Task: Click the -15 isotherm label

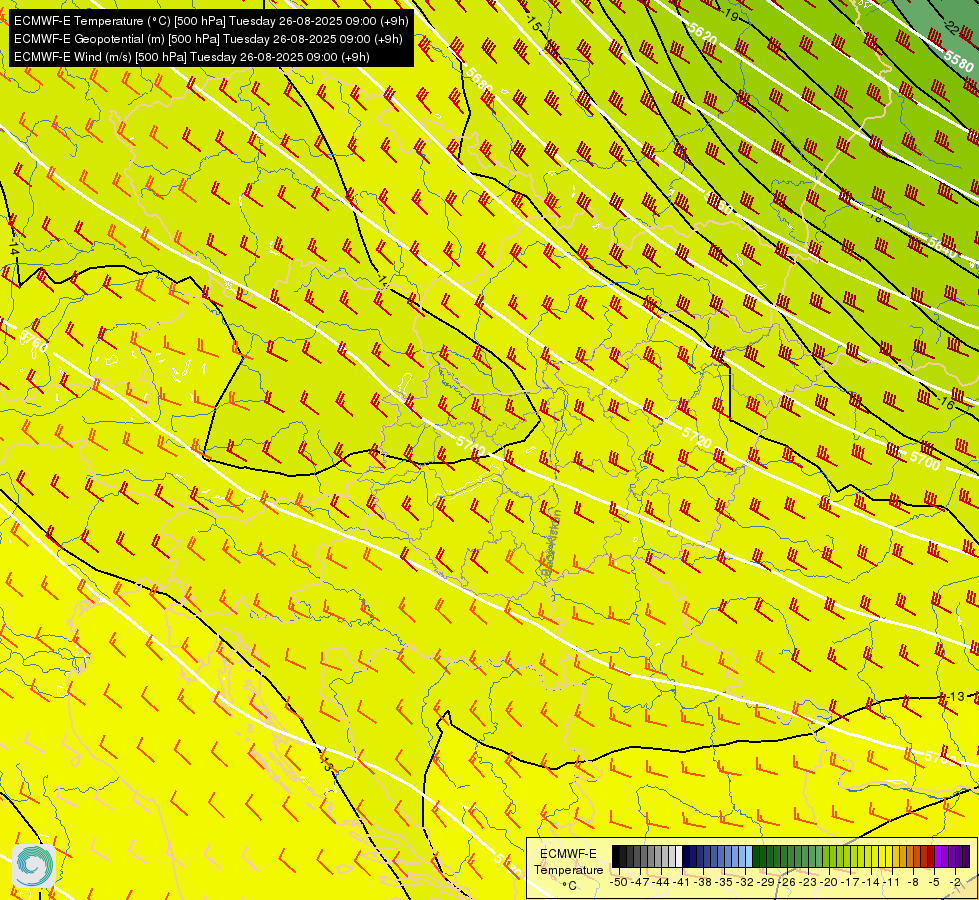Action: [534, 24]
